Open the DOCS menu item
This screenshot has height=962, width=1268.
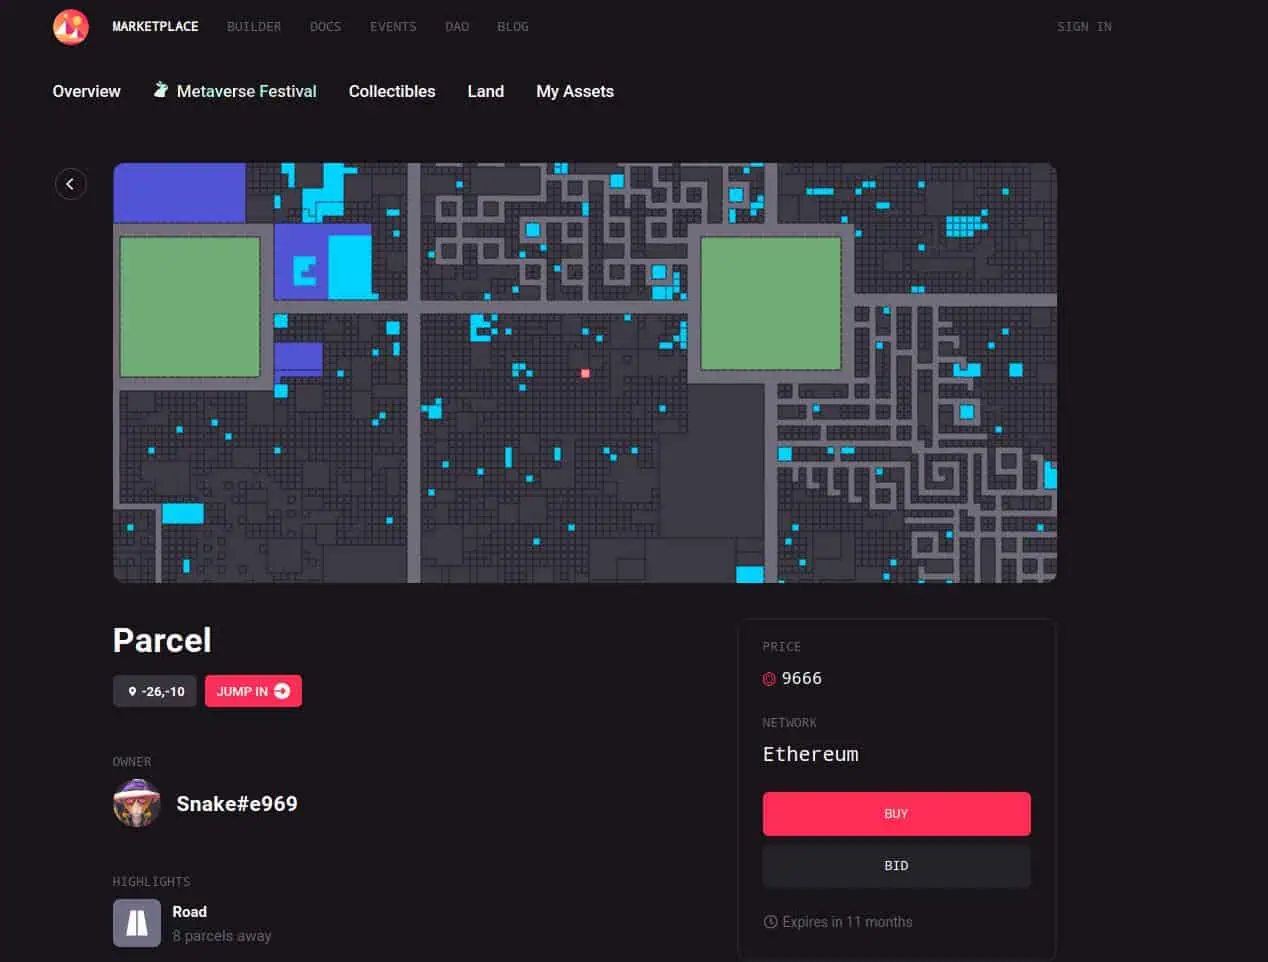[325, 27]
